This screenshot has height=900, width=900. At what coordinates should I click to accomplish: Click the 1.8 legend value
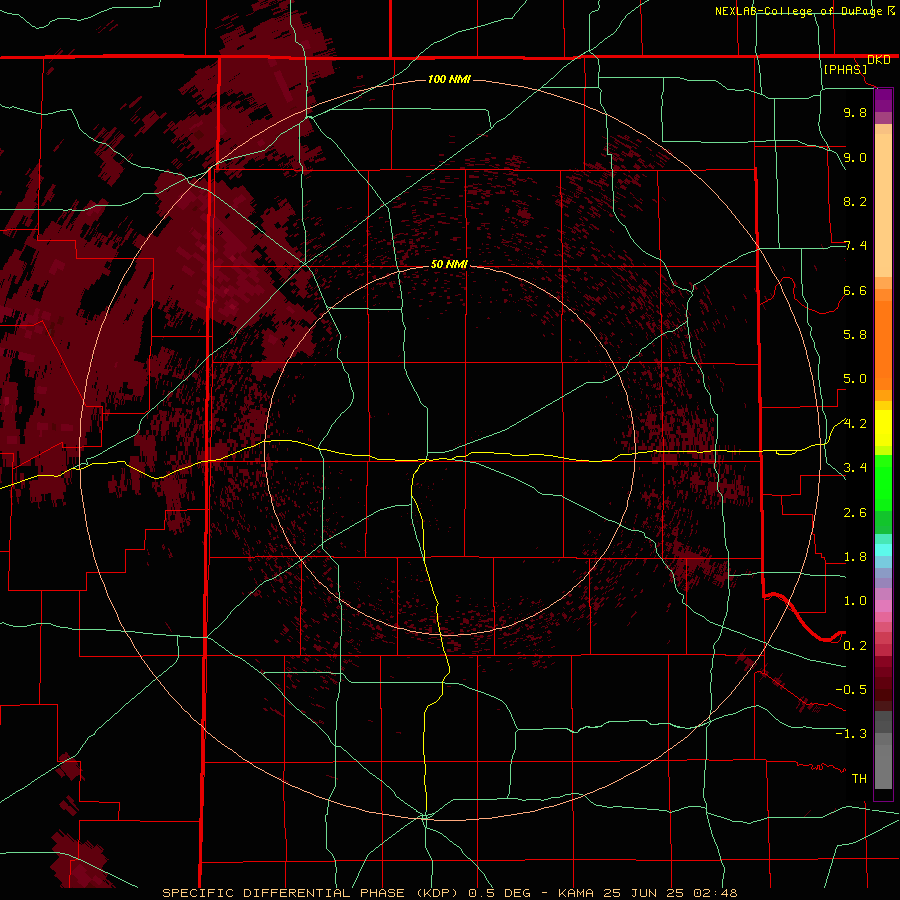tap(855, 557)
